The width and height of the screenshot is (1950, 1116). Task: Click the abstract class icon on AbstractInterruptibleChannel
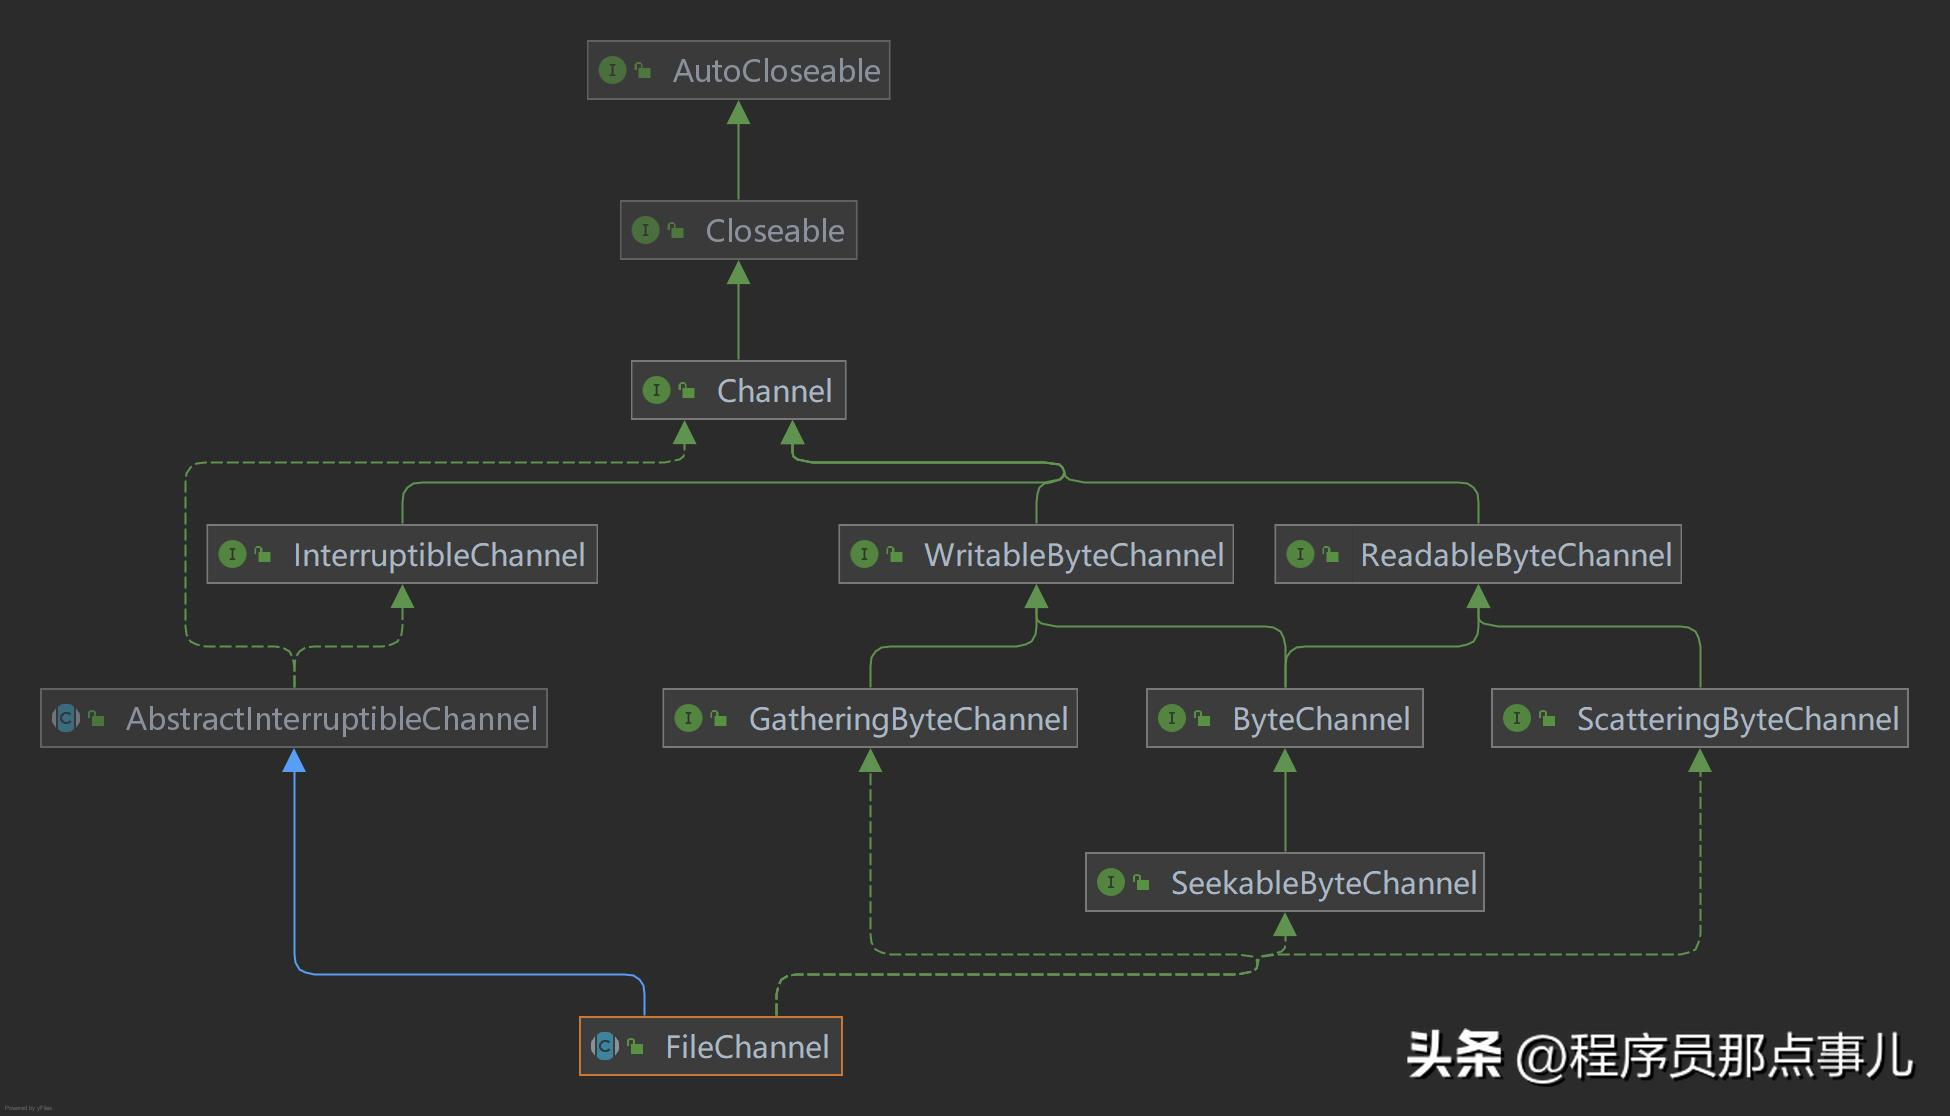click(x=66, y=718)
